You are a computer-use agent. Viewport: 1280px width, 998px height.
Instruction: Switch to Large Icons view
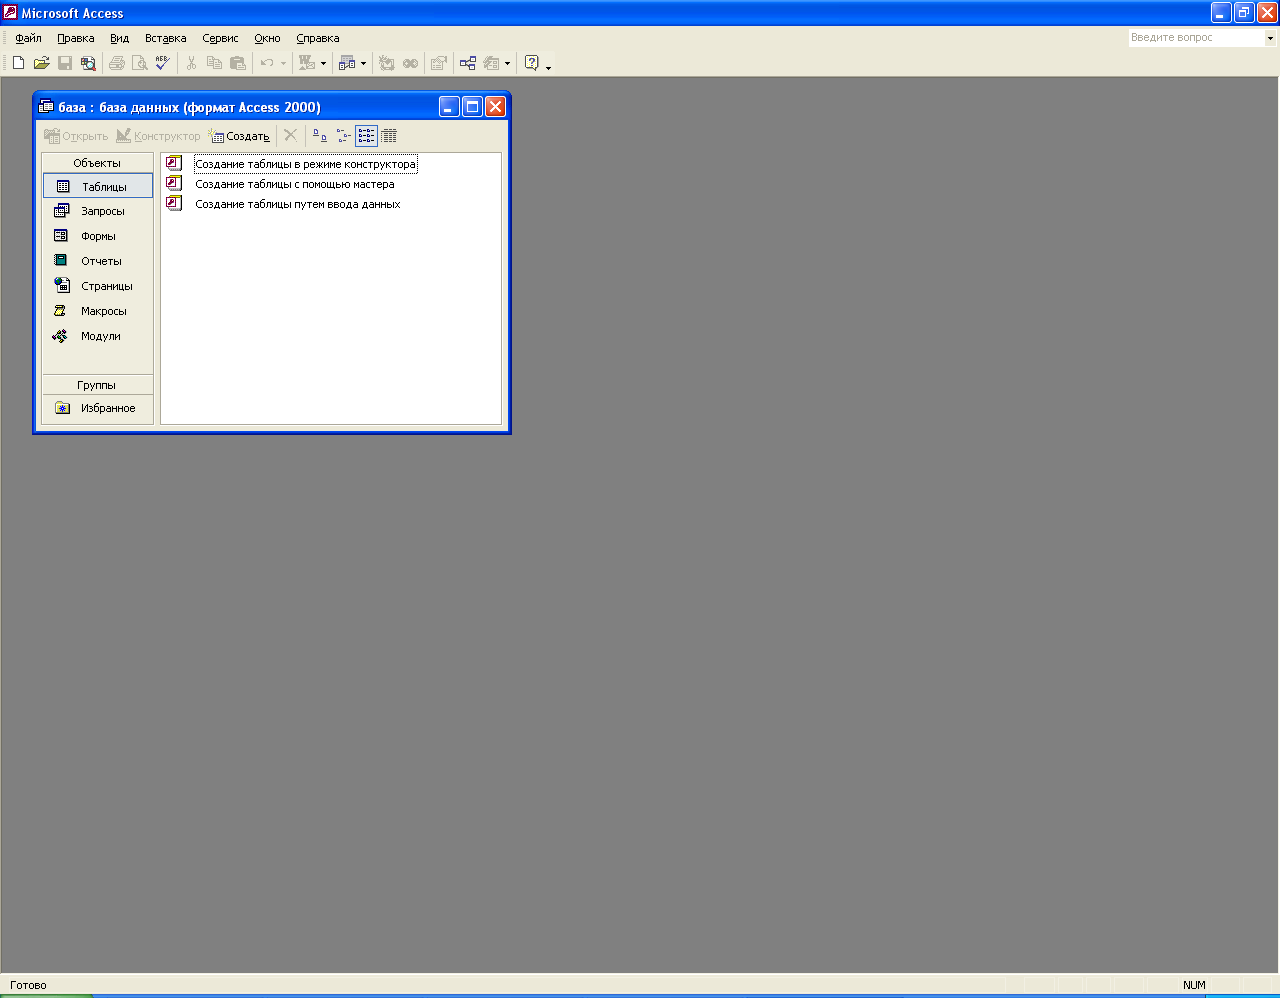[x=320, y=135]
